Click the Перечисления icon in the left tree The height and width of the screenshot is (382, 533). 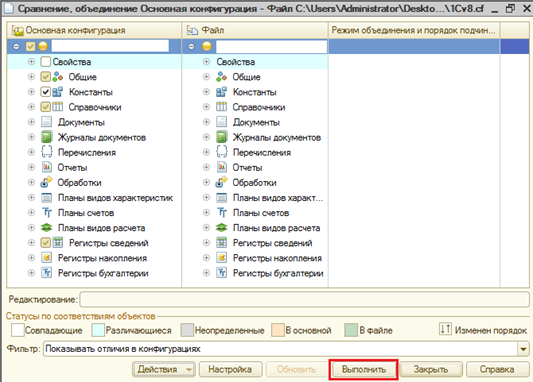pos(47,152)
